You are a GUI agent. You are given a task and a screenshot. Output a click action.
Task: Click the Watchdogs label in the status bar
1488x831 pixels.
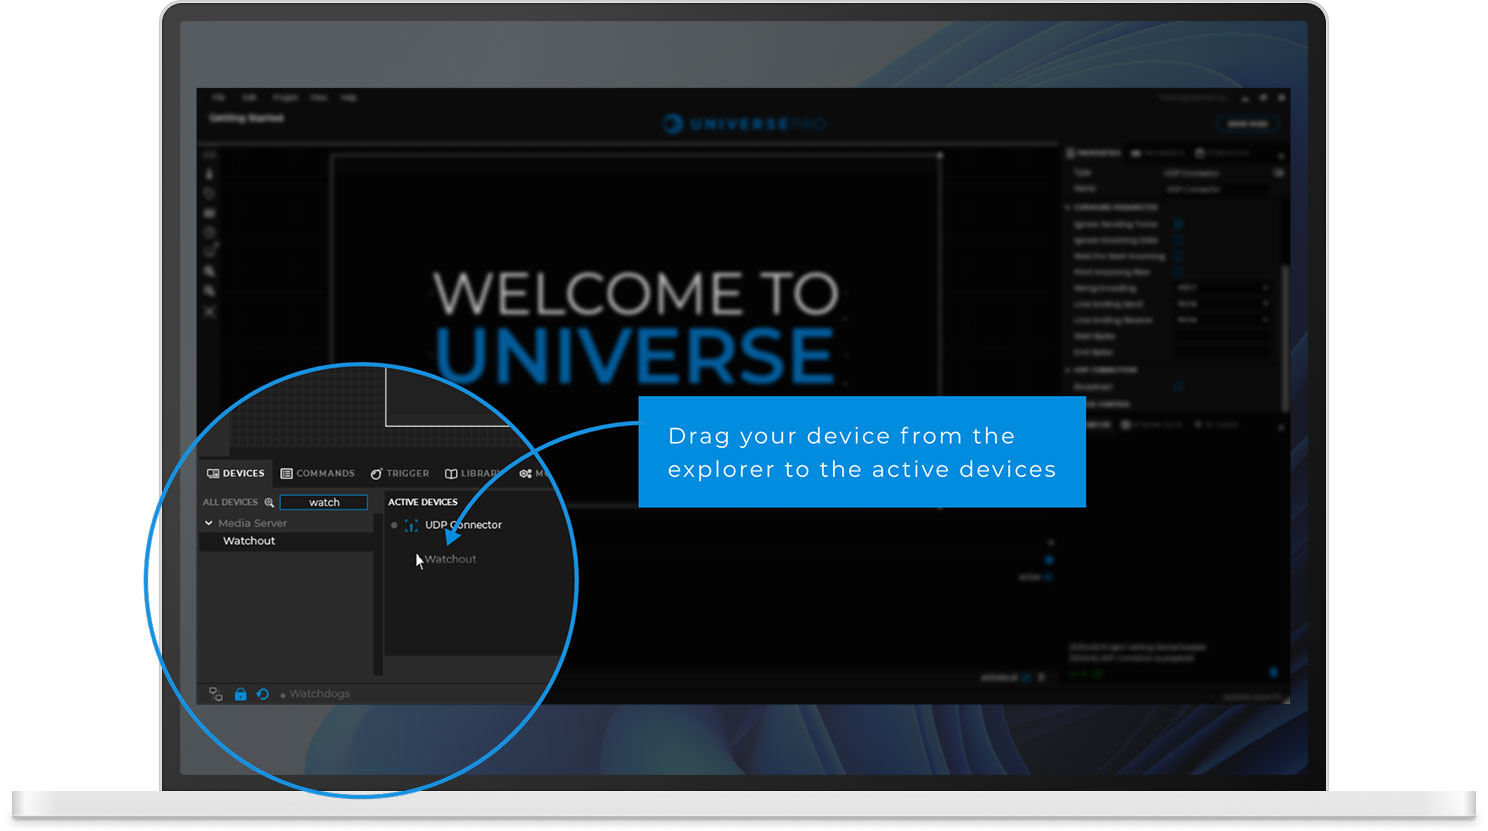pos(322,693)
